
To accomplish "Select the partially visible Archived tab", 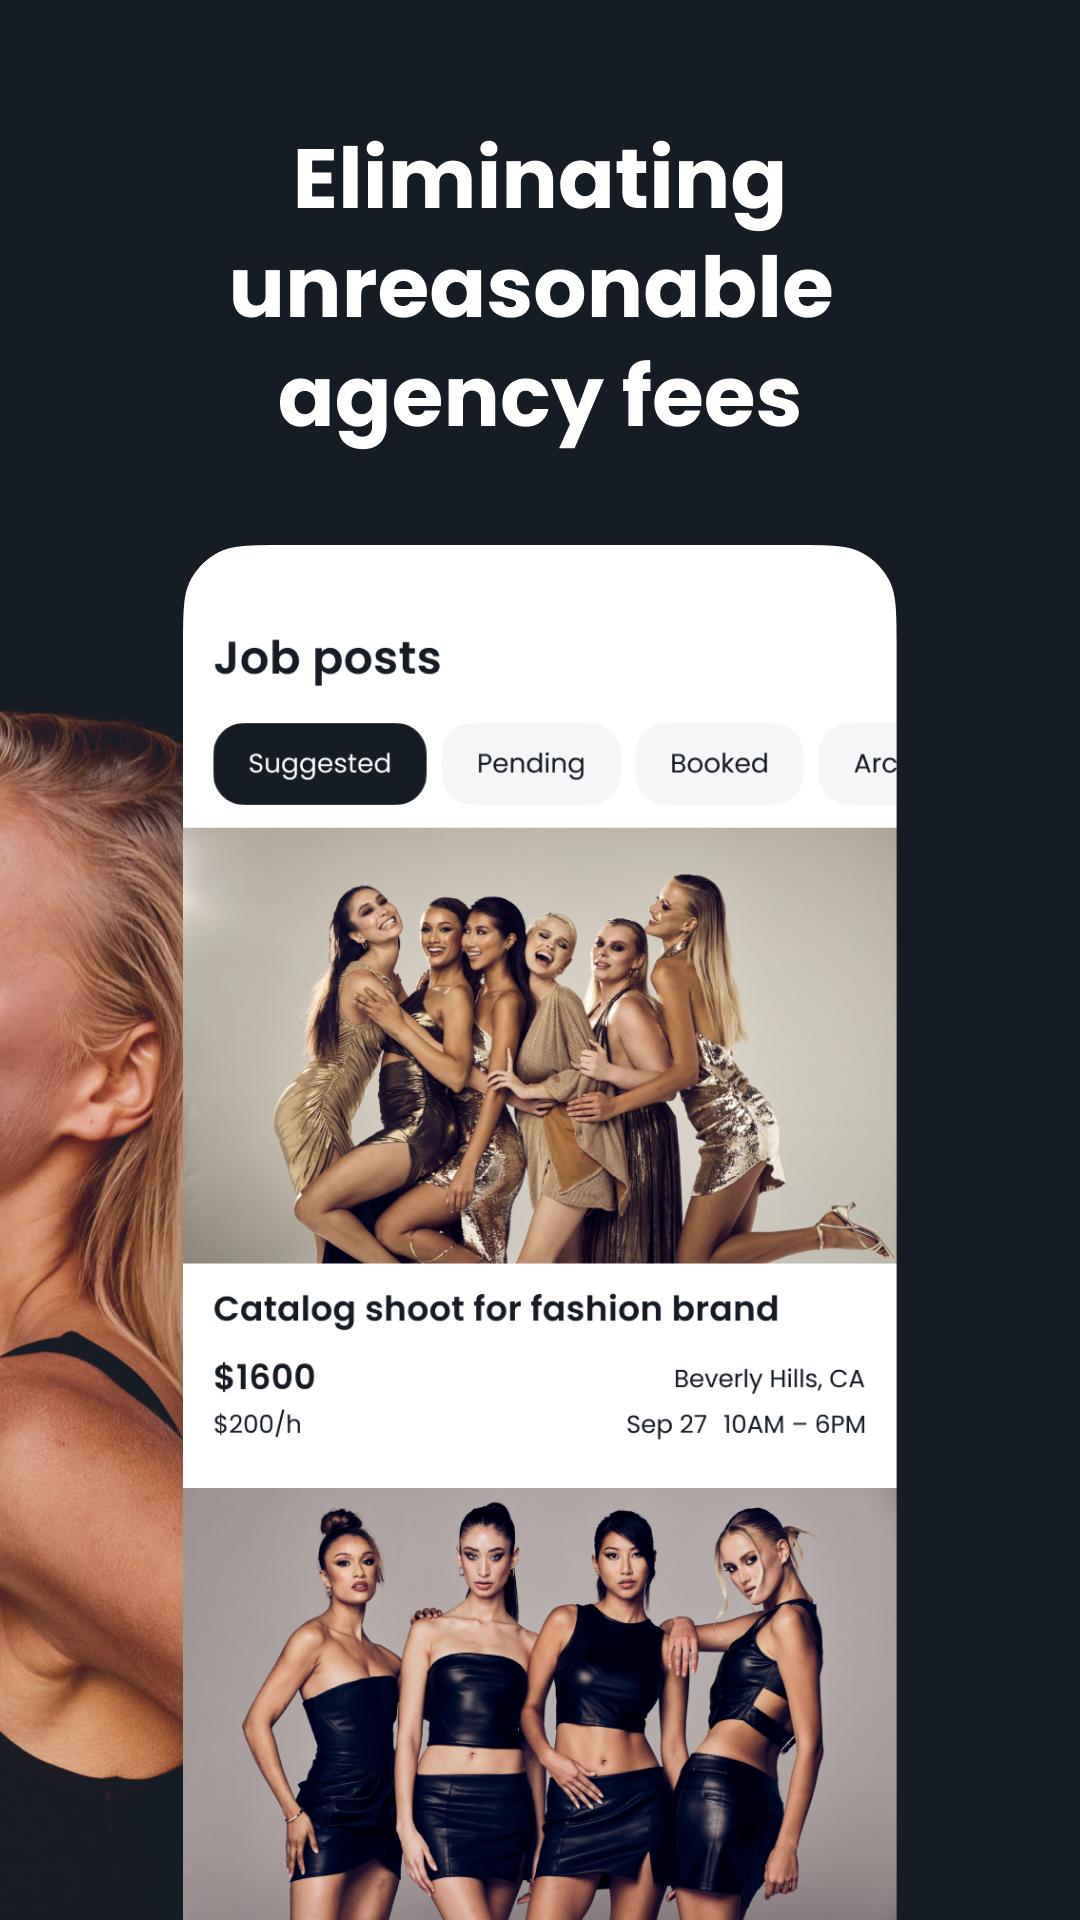I will [x=858, y=764].
